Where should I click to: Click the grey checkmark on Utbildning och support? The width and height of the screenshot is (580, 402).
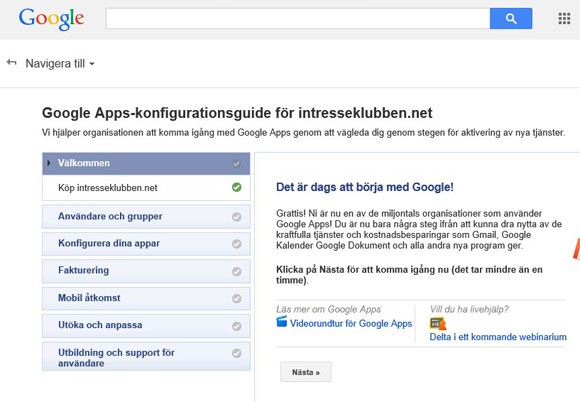pos(237,353)
